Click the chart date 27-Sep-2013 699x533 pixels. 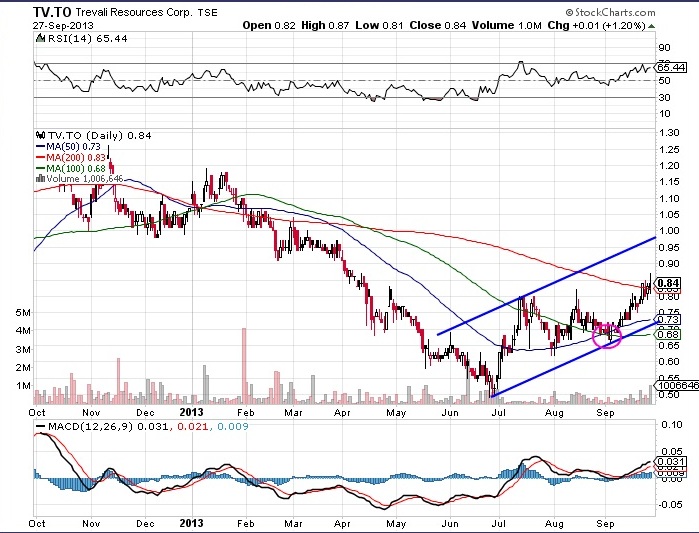[63, 25]
